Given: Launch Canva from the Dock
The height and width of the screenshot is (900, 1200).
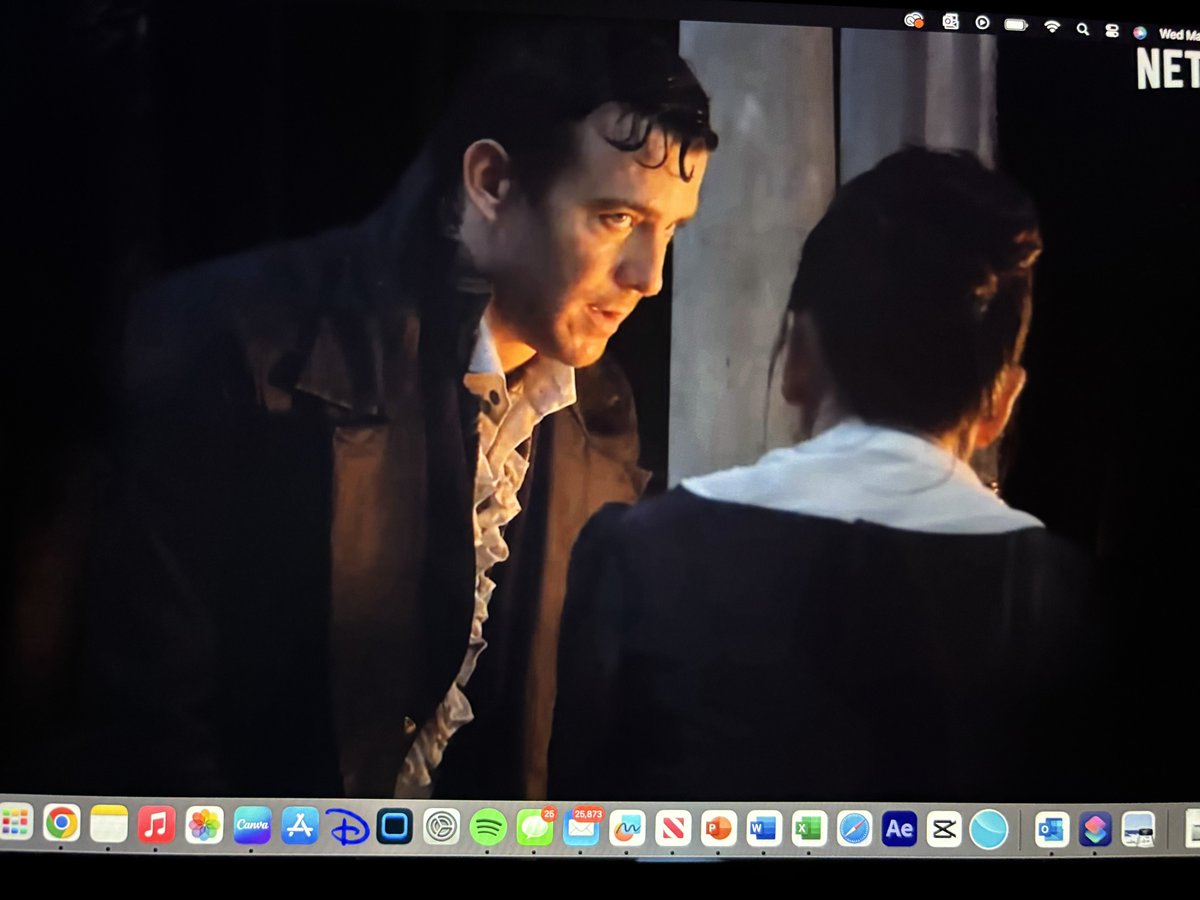Looking at the screenshot, I should pyautogui.click(x=252, y=826).
